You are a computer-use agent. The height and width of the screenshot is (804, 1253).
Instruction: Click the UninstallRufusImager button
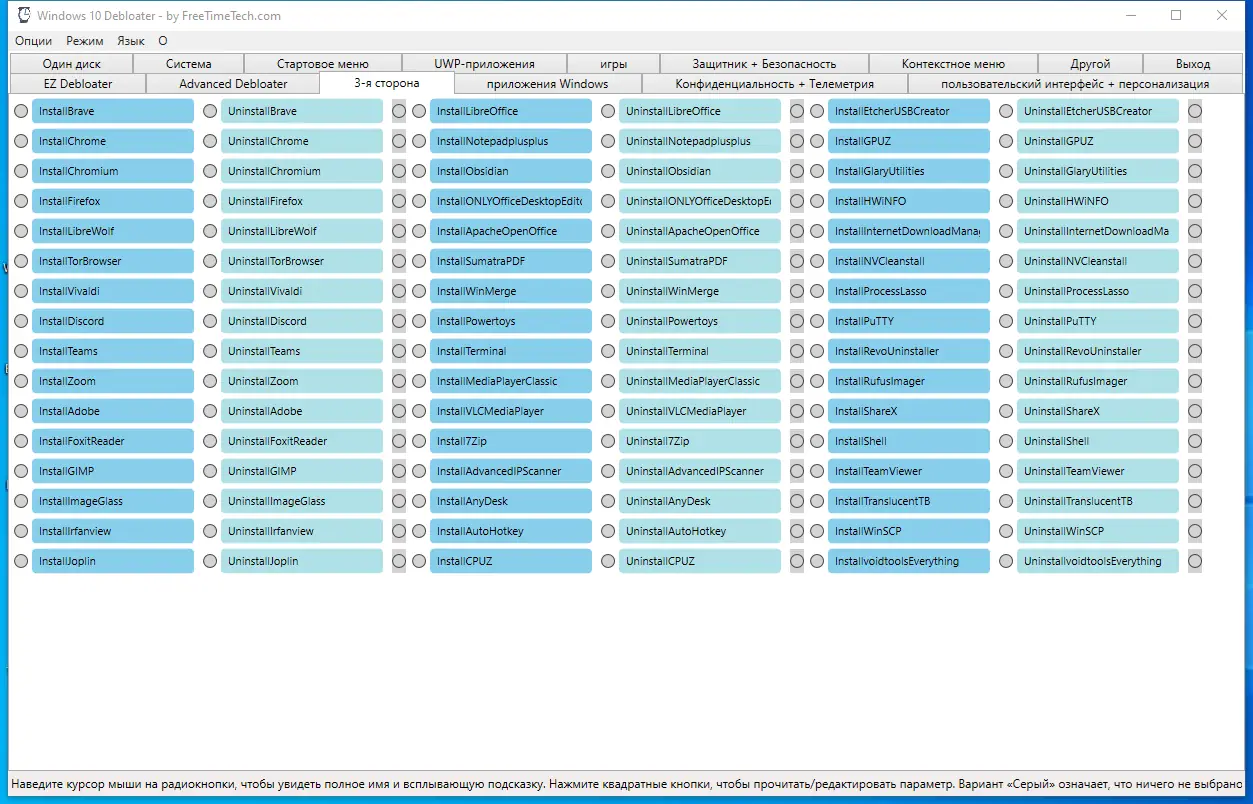(1098, 381)
